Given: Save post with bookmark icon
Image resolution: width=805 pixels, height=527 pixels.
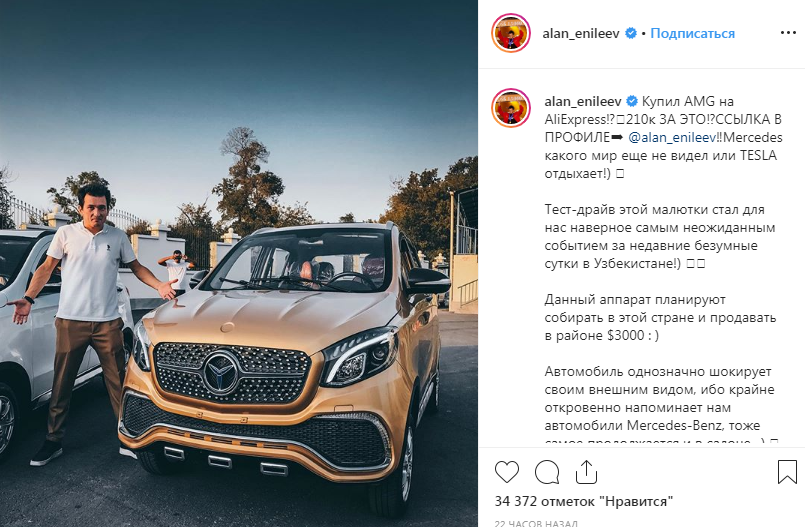Looking at the screenshot, I should click(x=787, y=472).
